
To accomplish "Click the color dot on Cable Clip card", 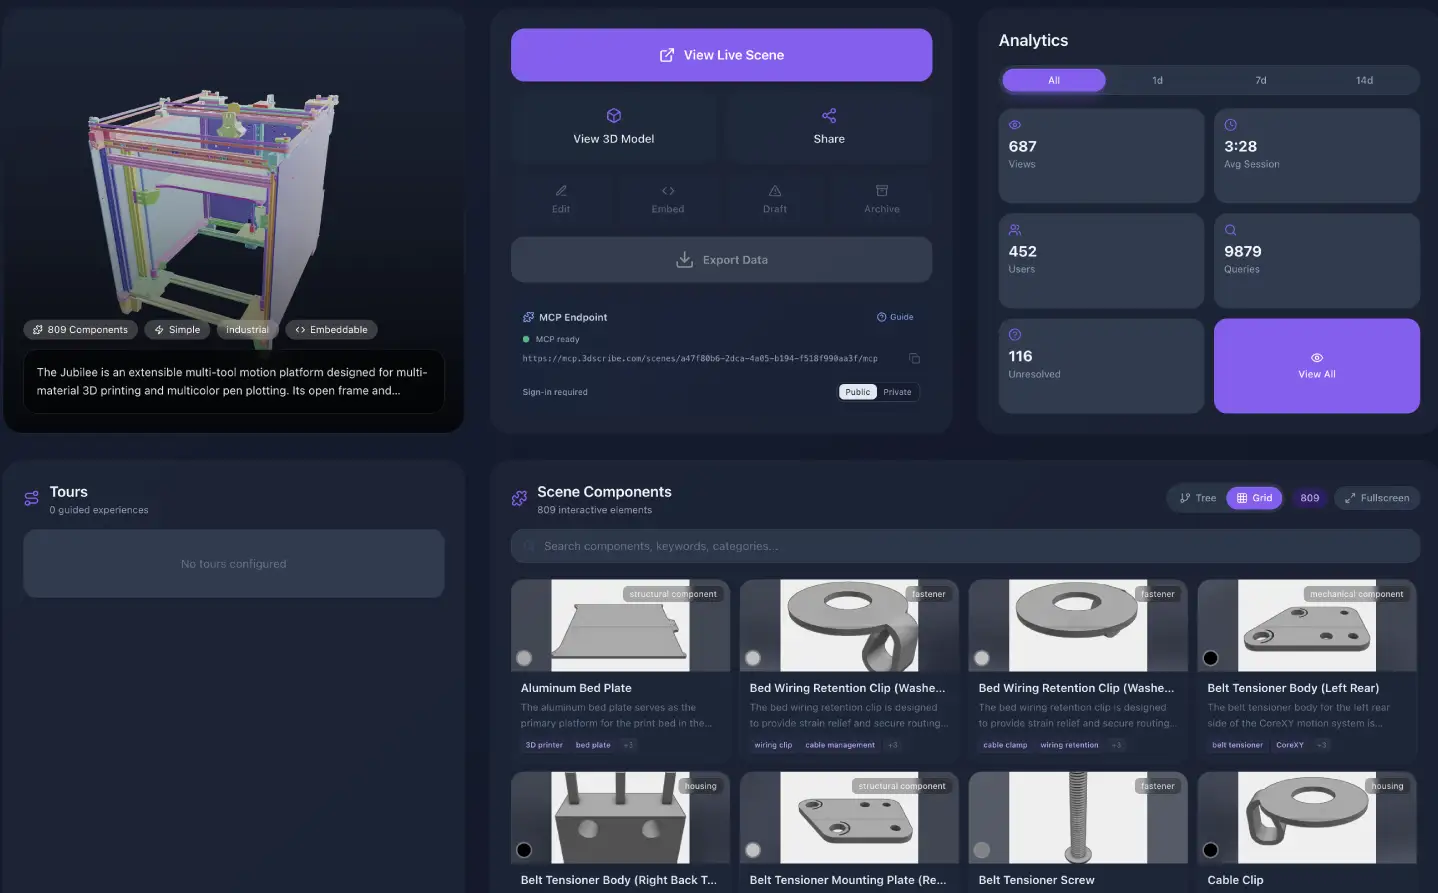I will pos(1211,850).
